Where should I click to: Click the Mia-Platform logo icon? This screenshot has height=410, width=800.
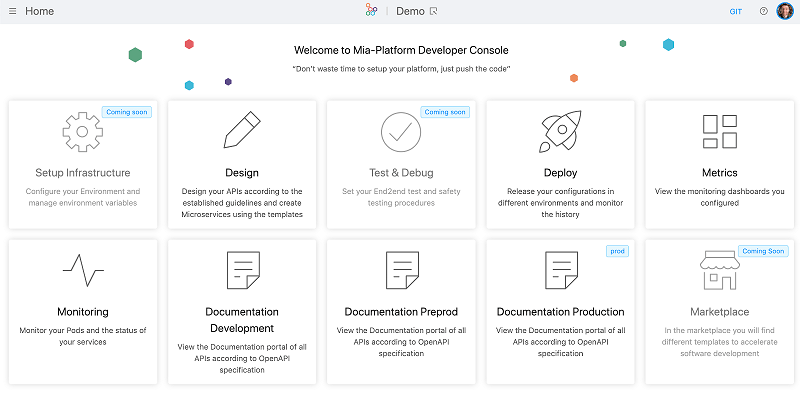pos(371,10)
